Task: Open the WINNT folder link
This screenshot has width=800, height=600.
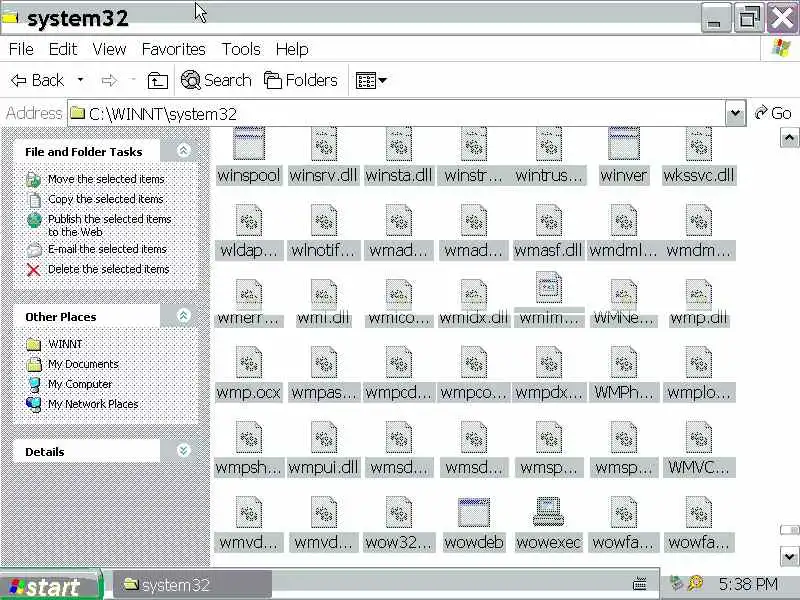Action: (x=65, y=344)
